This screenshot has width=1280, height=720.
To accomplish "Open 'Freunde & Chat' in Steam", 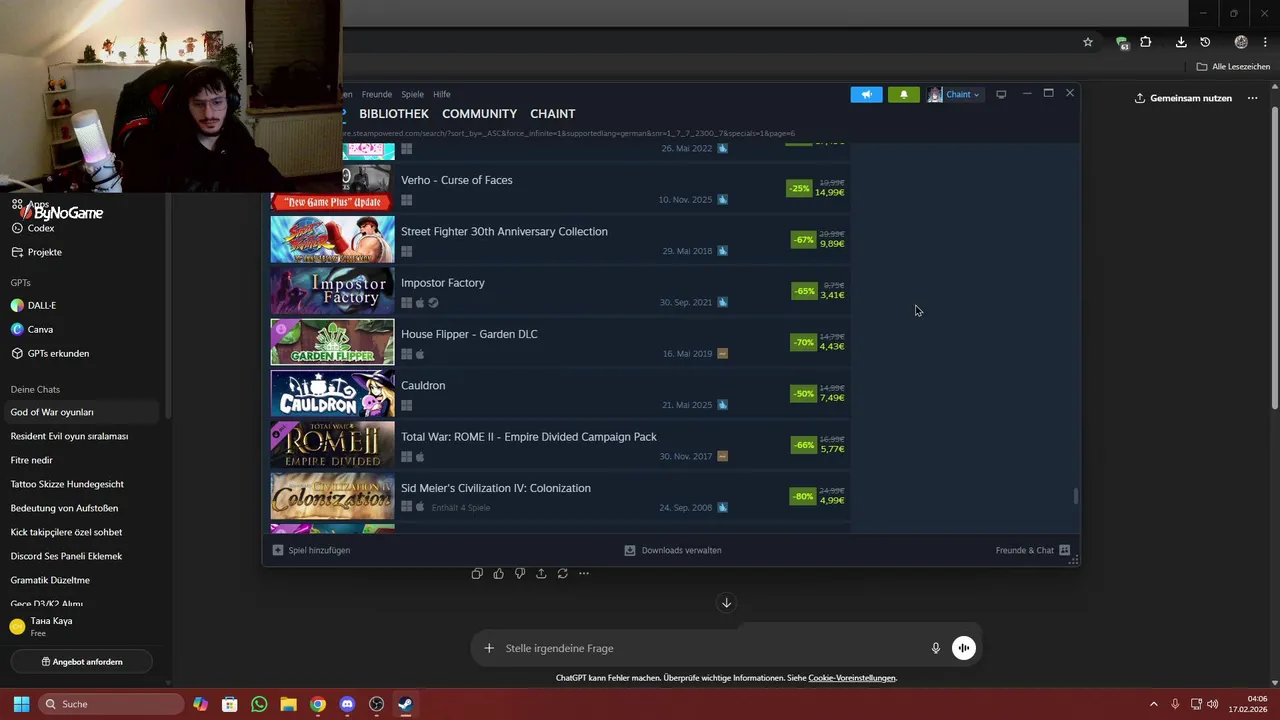I will coord(1033,550).
